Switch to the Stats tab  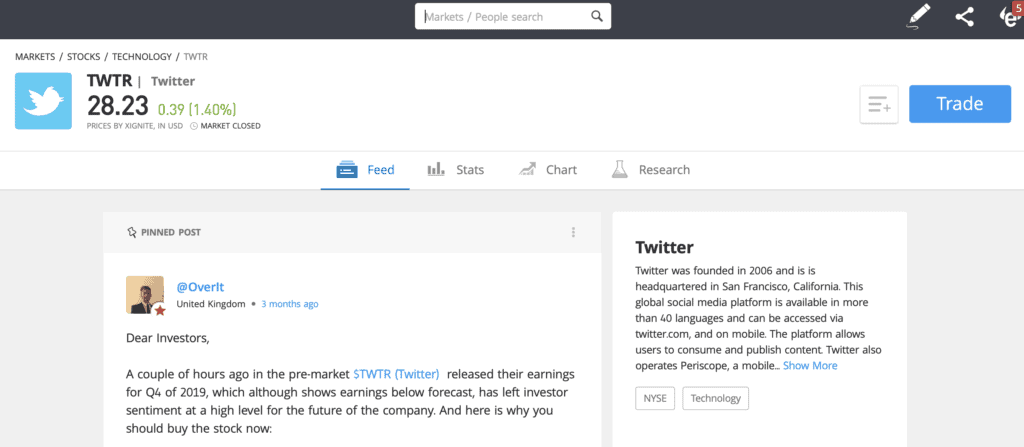tap(456, 170)
